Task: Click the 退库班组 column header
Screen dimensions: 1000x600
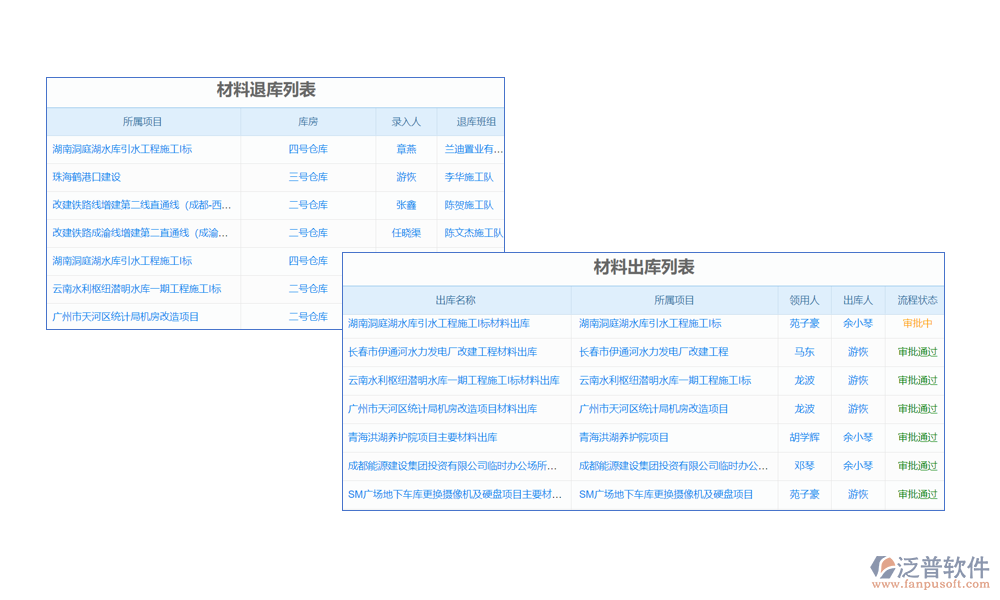Action: click(476, 122)
